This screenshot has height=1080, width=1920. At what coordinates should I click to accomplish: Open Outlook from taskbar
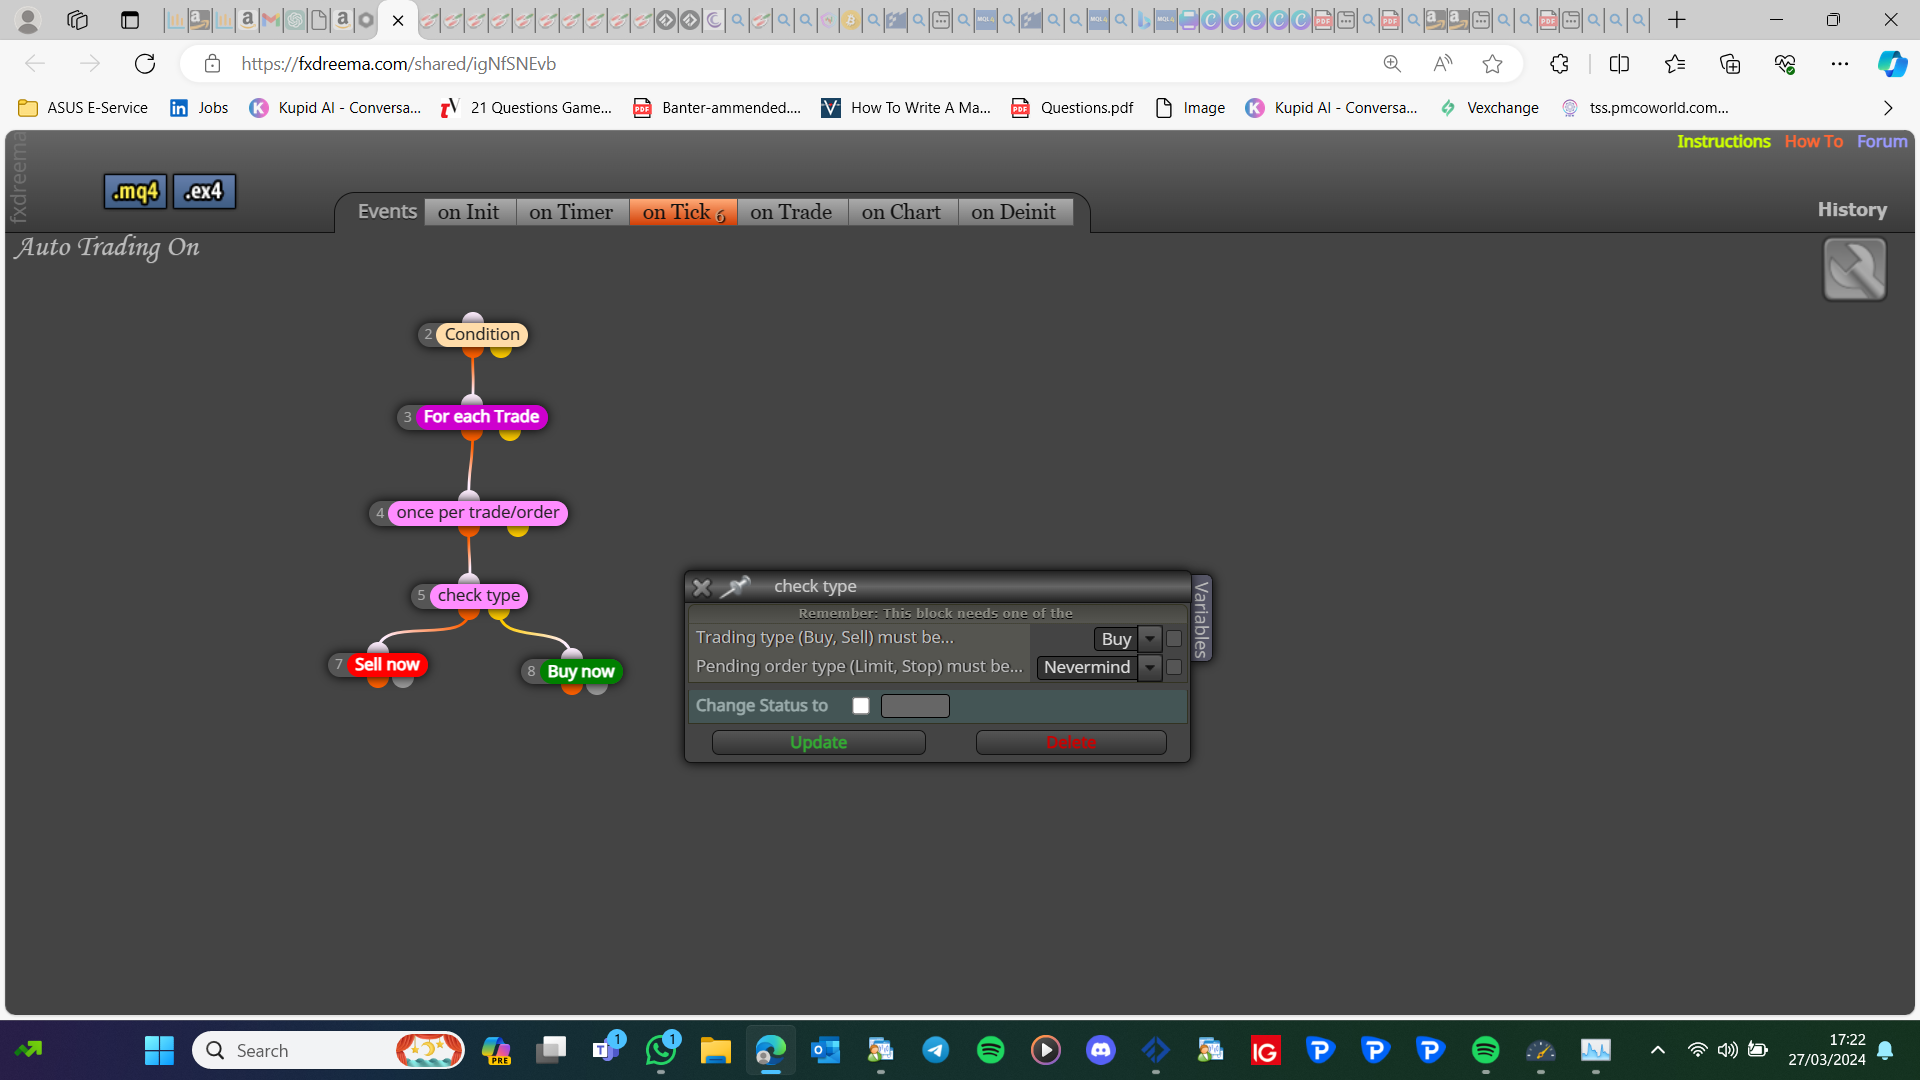826,1050
